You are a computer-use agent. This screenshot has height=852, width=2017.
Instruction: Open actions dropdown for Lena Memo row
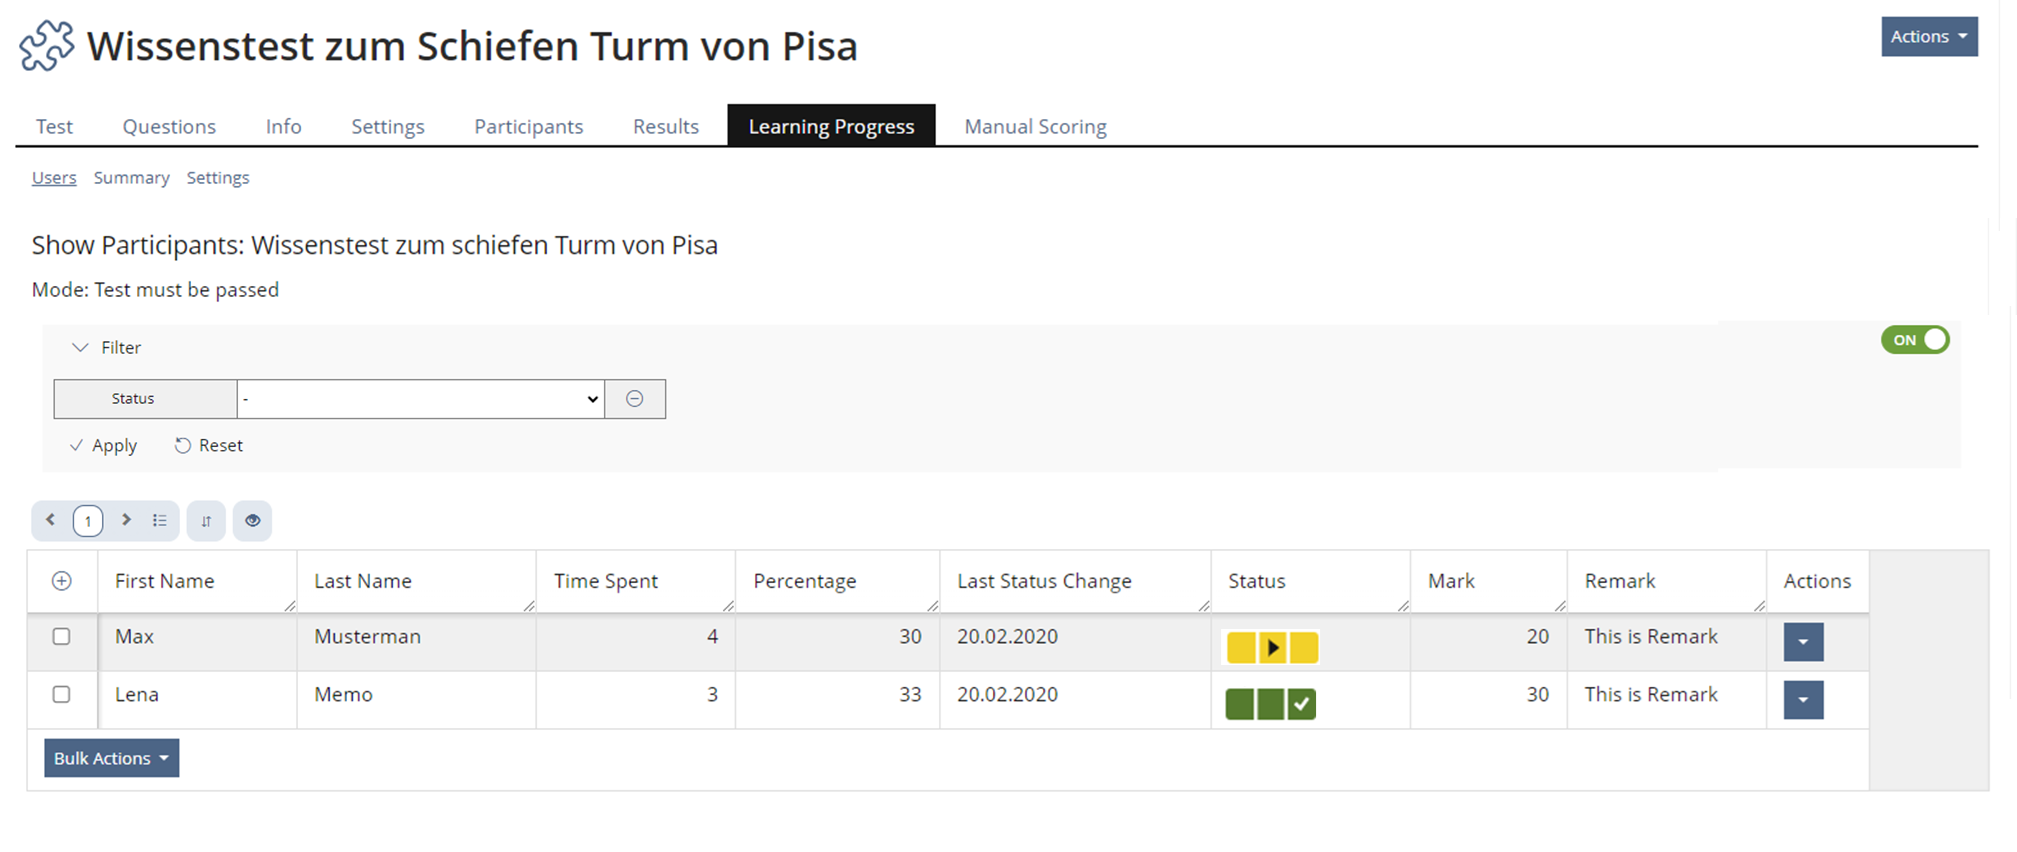[x=1803, y=700]
